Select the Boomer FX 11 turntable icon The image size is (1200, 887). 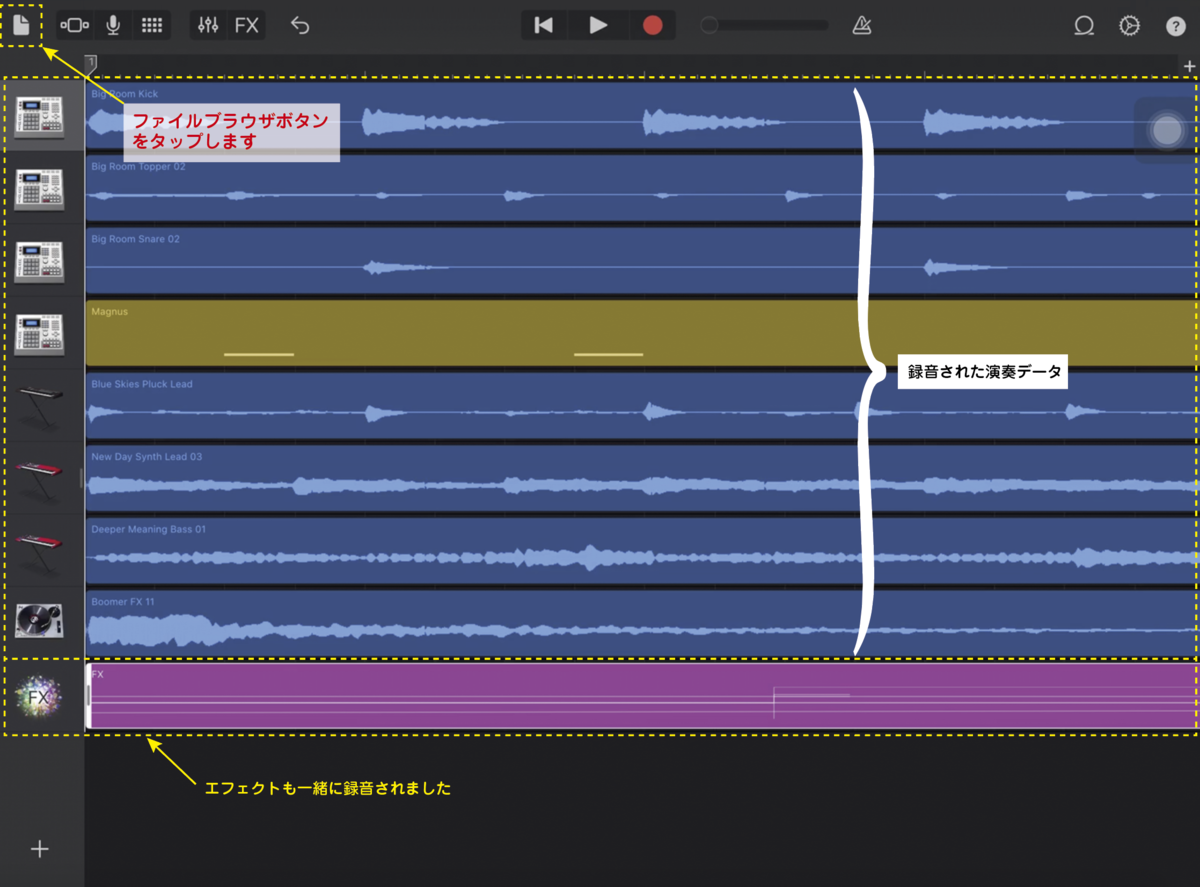point(40,621)
